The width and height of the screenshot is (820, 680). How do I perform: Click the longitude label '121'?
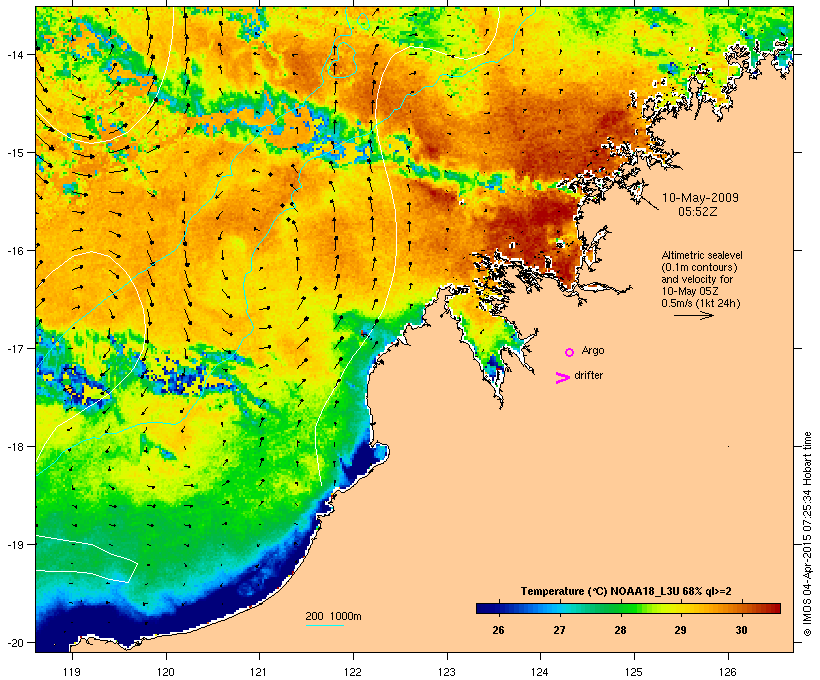pos(259,672)
